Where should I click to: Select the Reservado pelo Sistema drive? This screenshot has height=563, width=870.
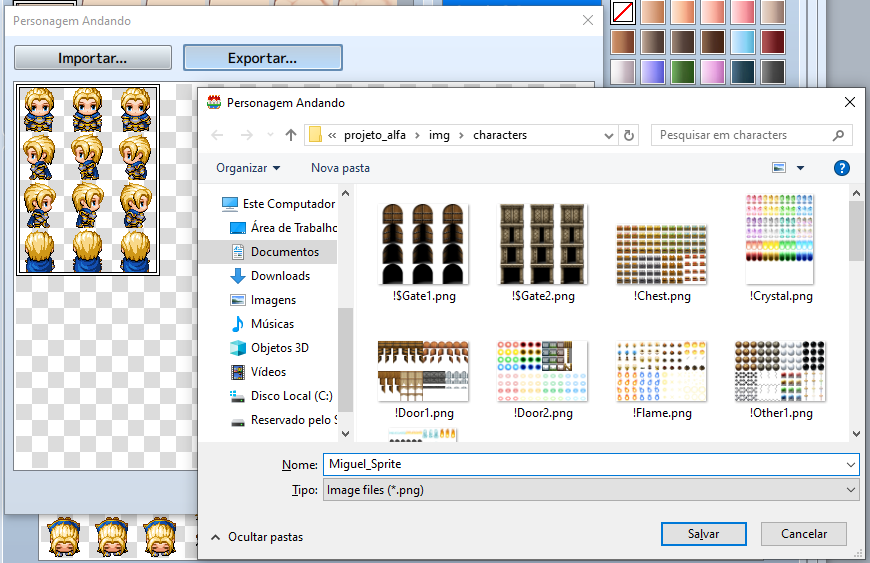pos(283,420)
